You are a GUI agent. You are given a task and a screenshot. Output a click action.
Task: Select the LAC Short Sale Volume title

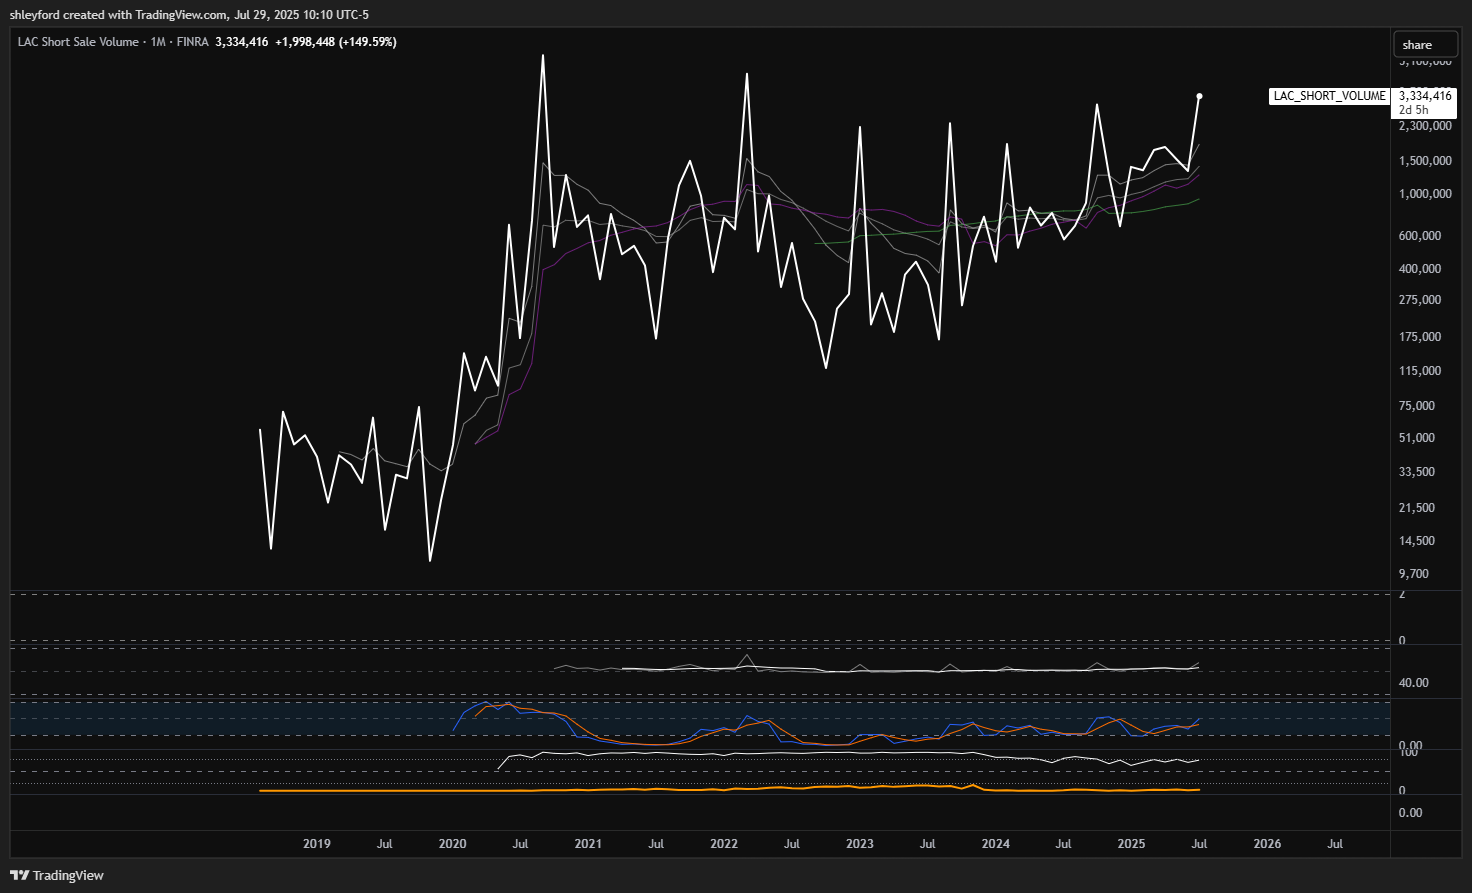pyautogui.click(x=78, y=42)
